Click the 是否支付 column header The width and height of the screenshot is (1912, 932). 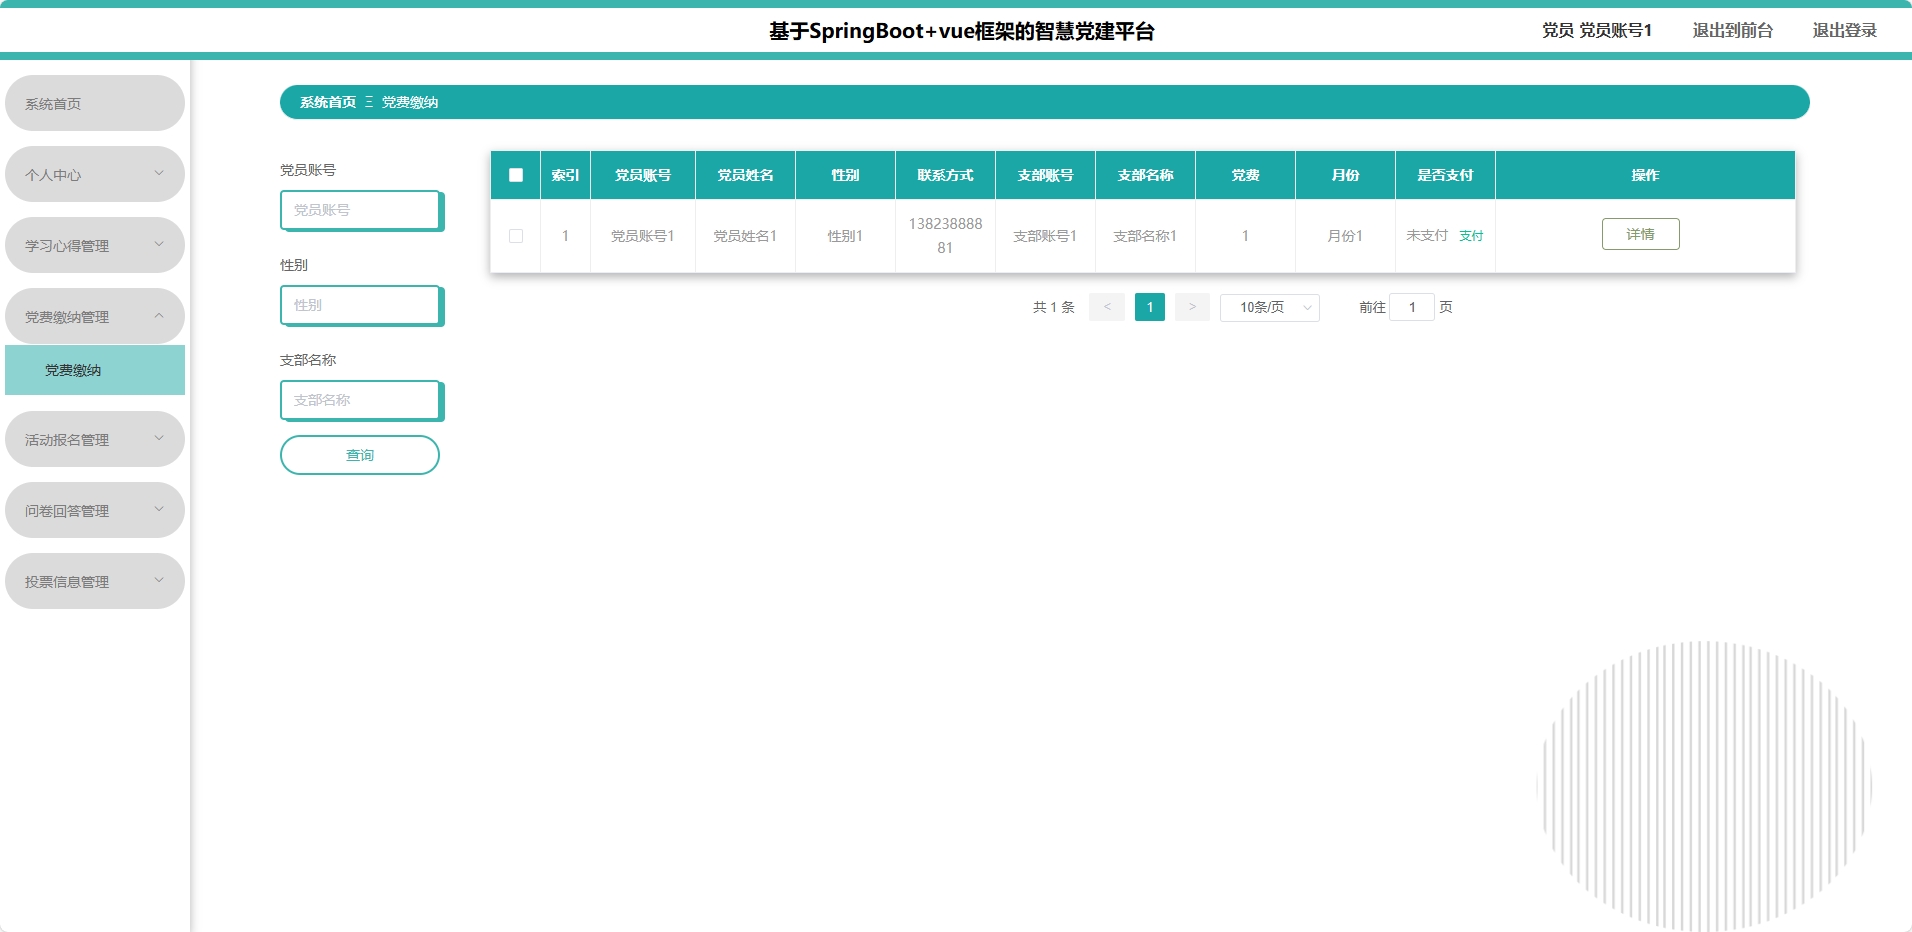pyautogui.click(x=1445, y=175)
